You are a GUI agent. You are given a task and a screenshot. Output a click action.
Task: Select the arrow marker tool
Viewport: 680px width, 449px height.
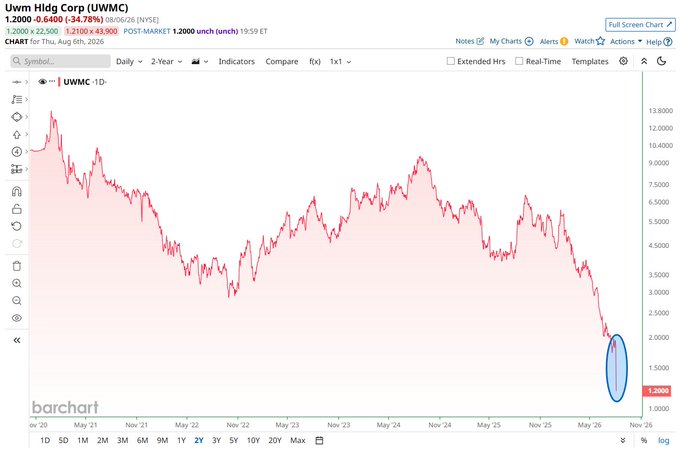click(17, 134)
